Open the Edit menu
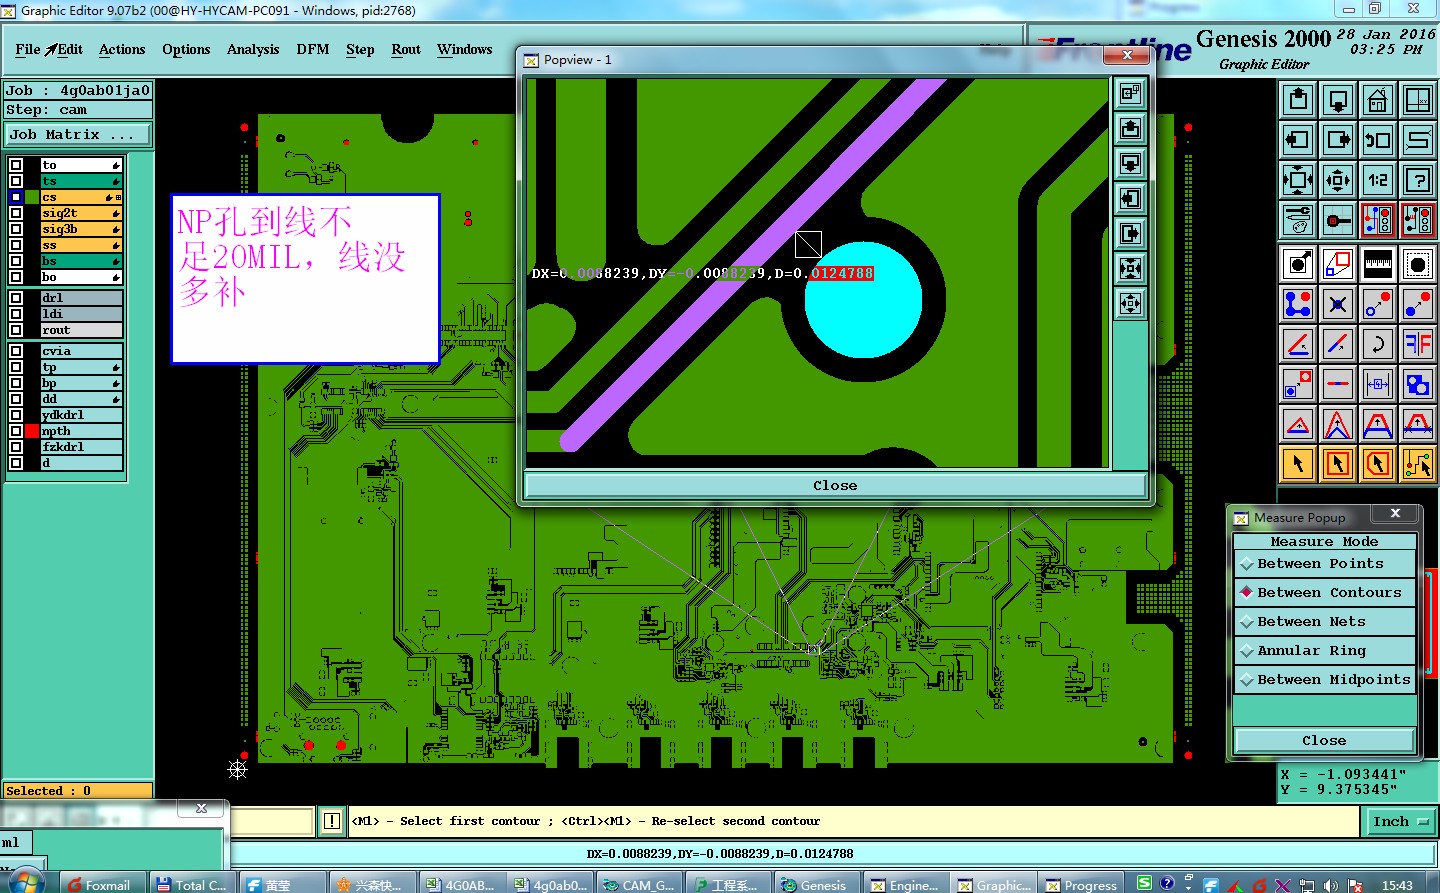 coord(69,49)
